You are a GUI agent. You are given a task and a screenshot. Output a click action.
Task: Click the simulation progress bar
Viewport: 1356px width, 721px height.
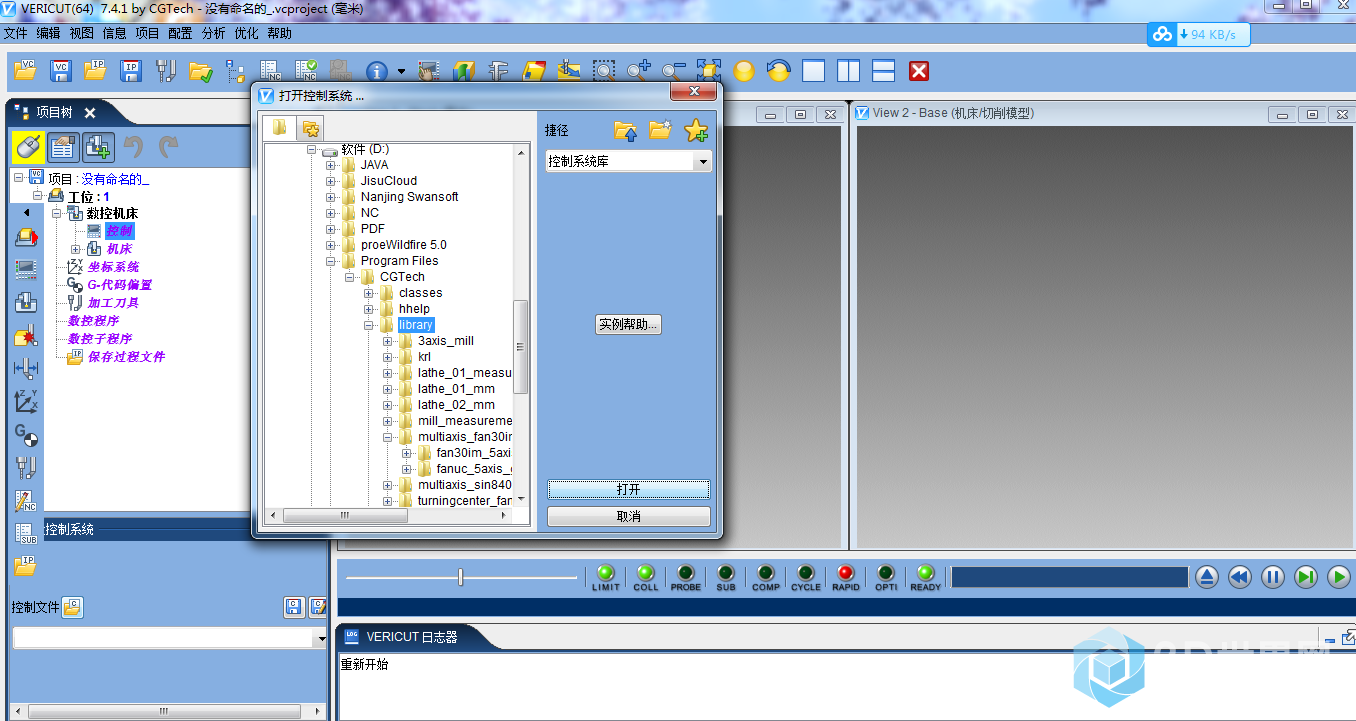coord(1069,577)
